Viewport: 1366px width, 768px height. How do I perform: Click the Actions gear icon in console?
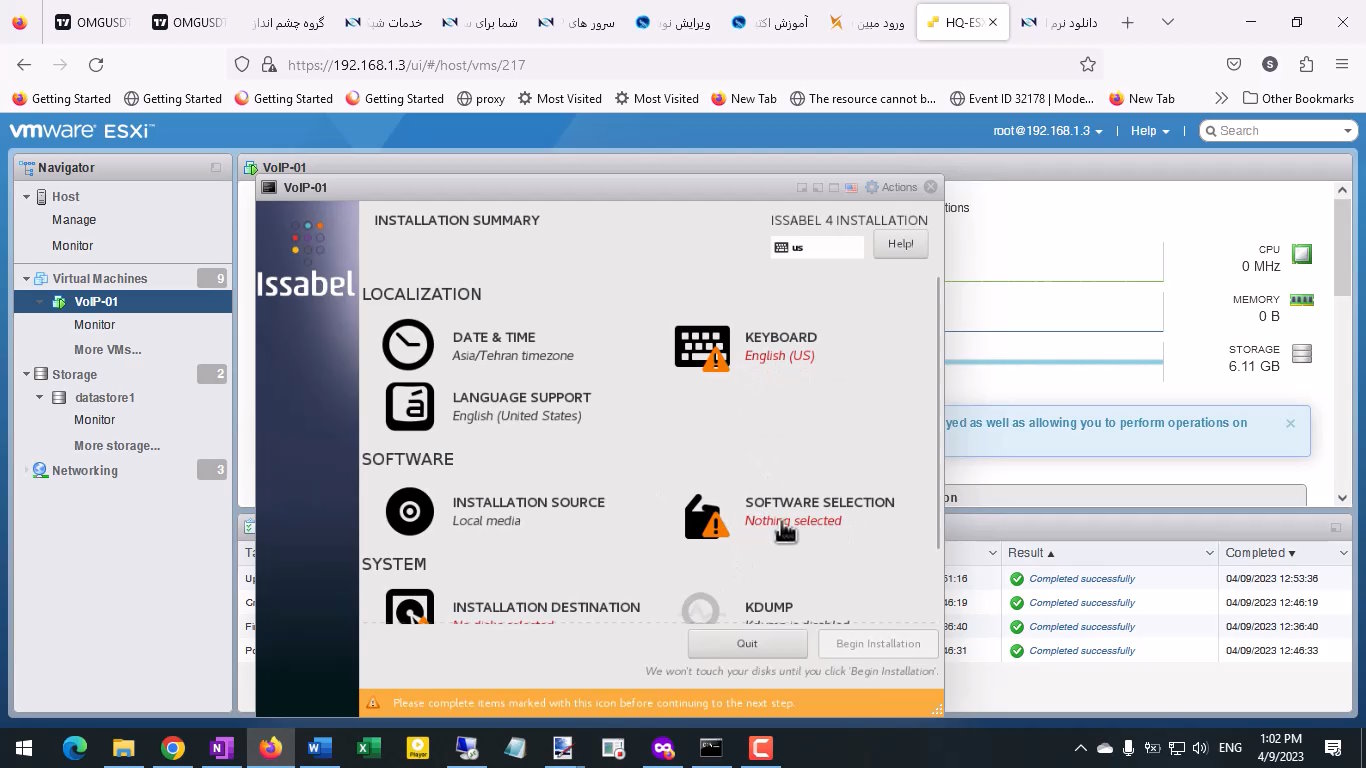coord(871,187)
